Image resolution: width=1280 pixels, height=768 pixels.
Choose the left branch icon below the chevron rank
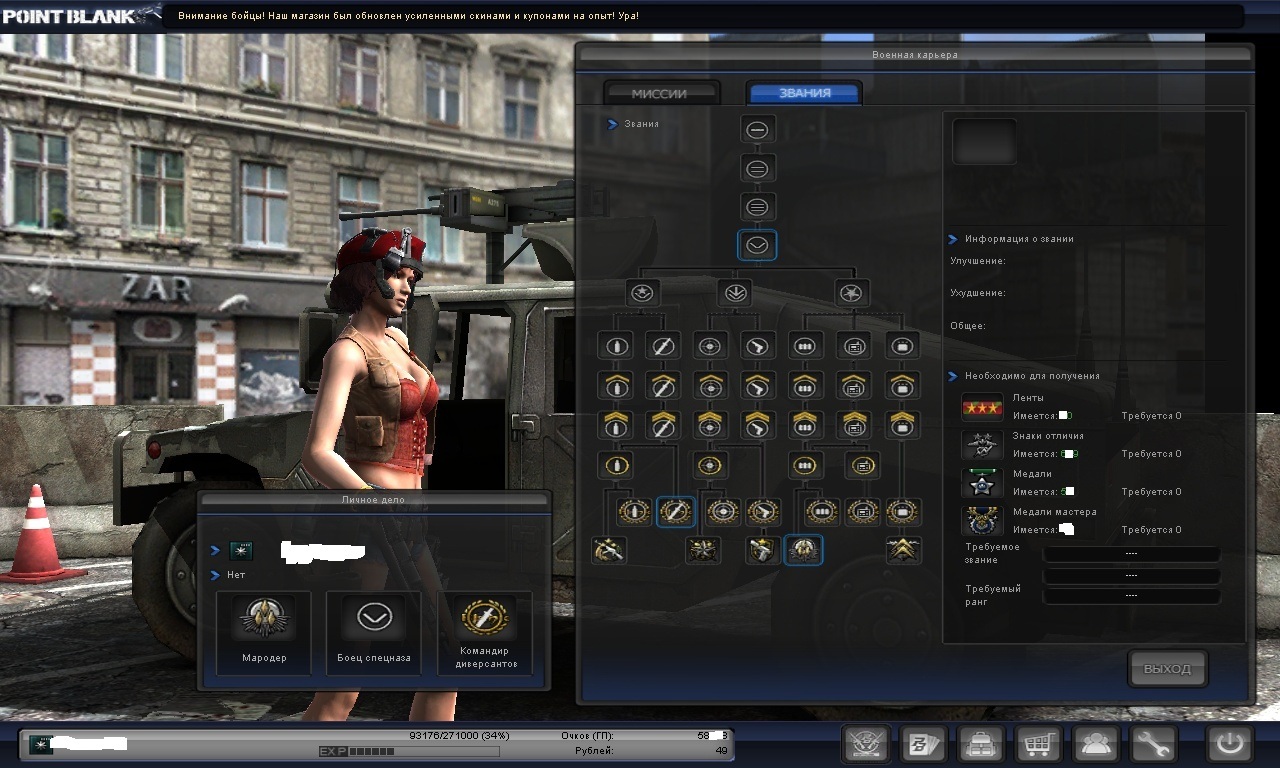(x=643, y=293)
